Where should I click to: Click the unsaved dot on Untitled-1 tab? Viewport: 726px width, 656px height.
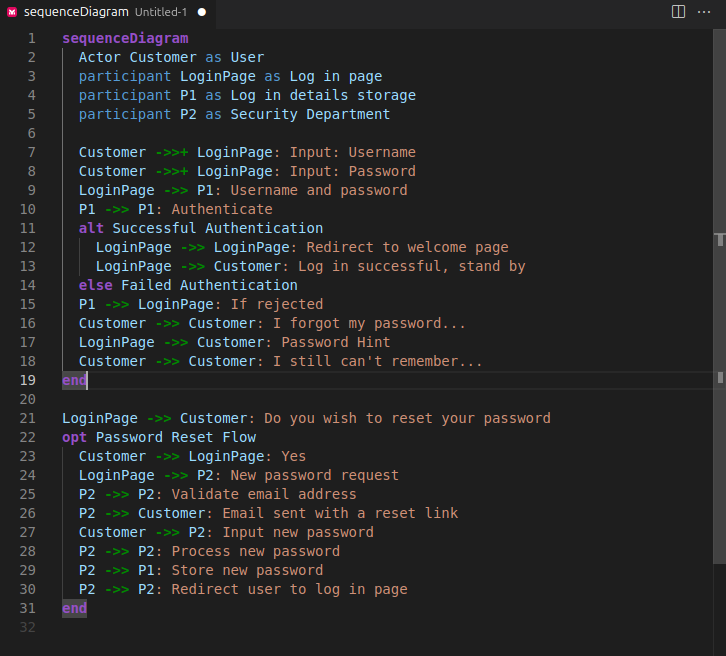tap(201, 12)
